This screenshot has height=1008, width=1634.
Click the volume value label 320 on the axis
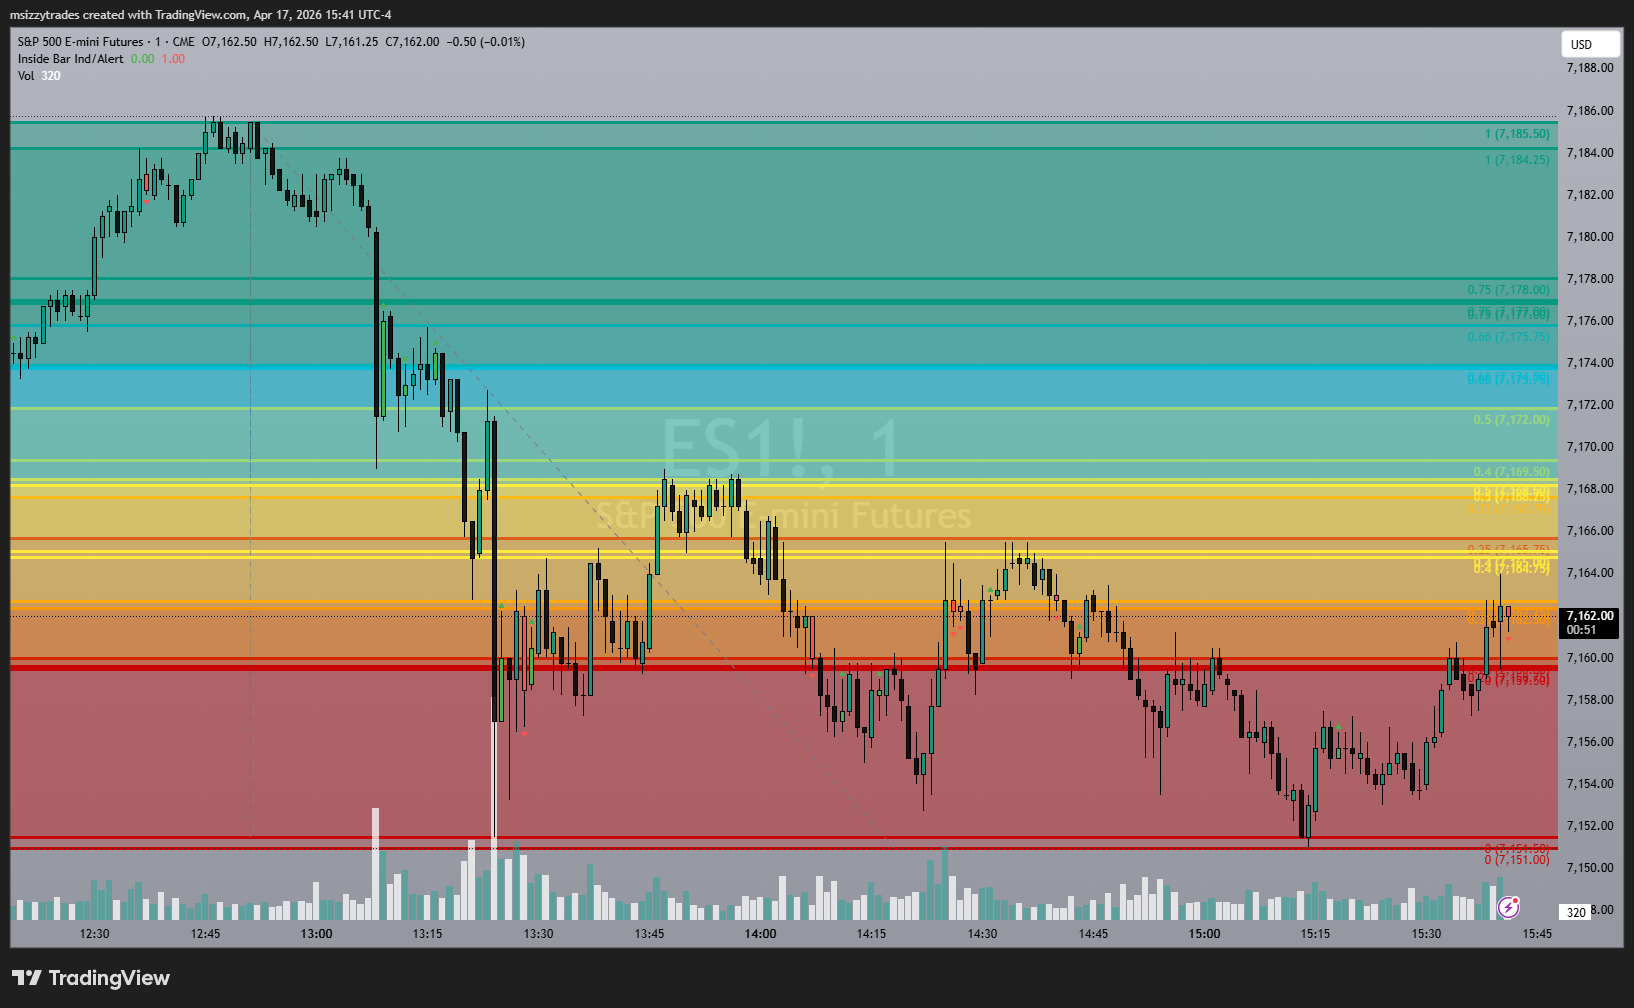[x=1576, y=912]
